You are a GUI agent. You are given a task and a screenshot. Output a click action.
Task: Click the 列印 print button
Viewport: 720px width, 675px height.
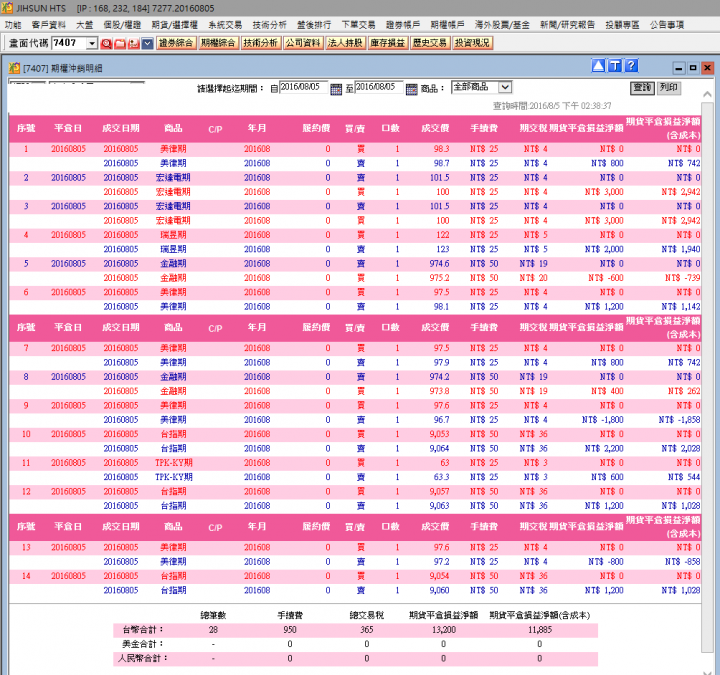[x=669, y=88]
